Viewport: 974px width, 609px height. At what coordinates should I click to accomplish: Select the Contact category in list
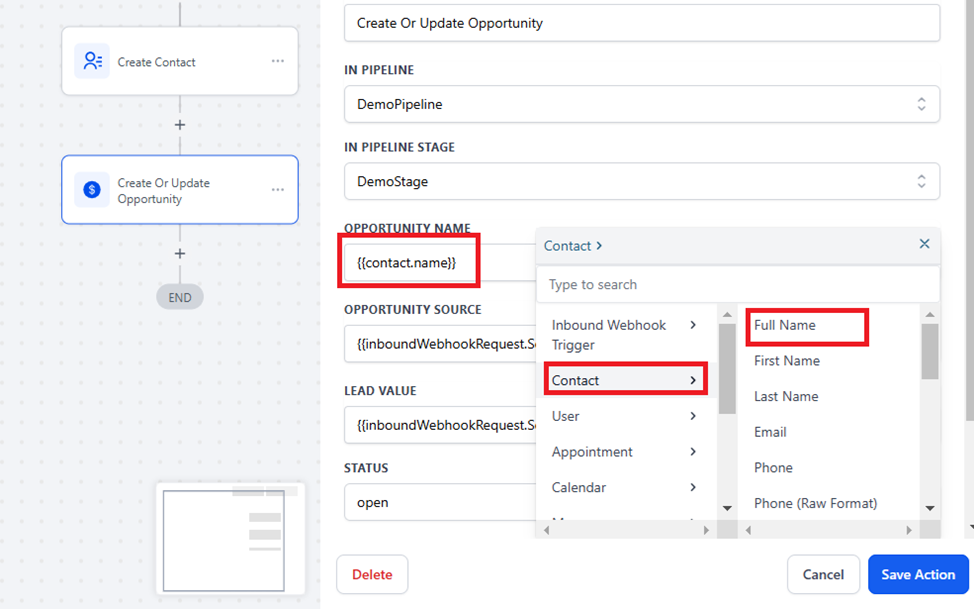pyautogui.click(x=624, y=380)
